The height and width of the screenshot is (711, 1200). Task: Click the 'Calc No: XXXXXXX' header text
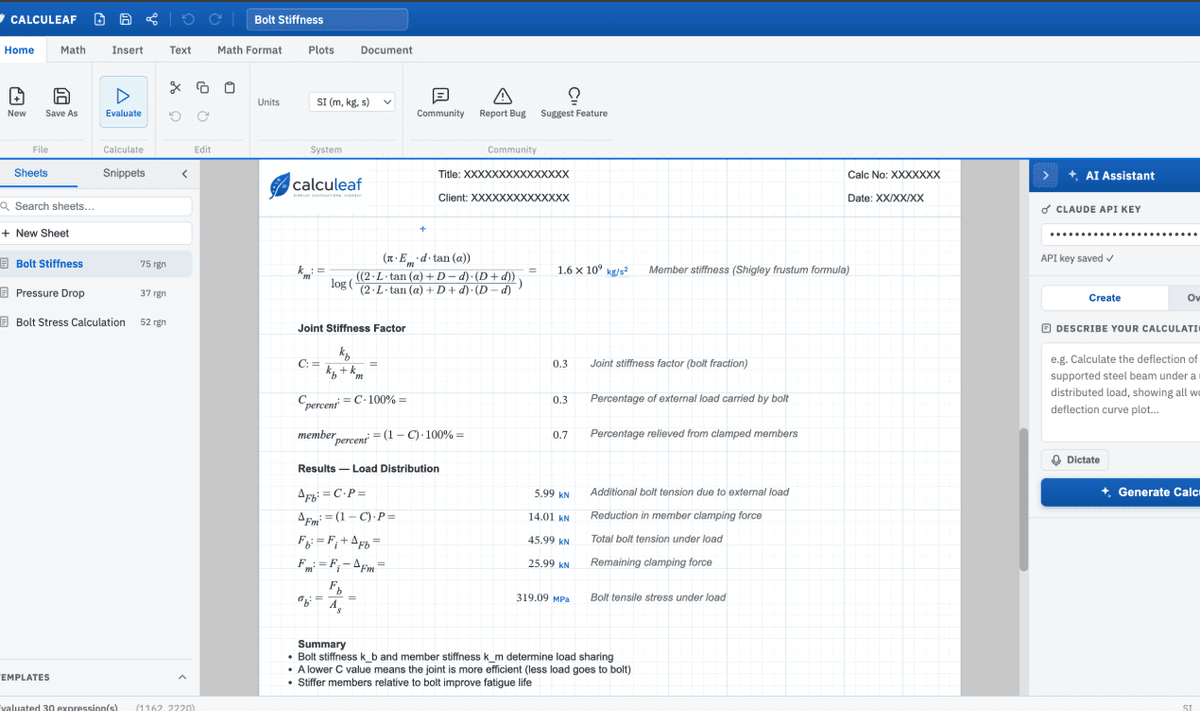(x=894, y=174)
